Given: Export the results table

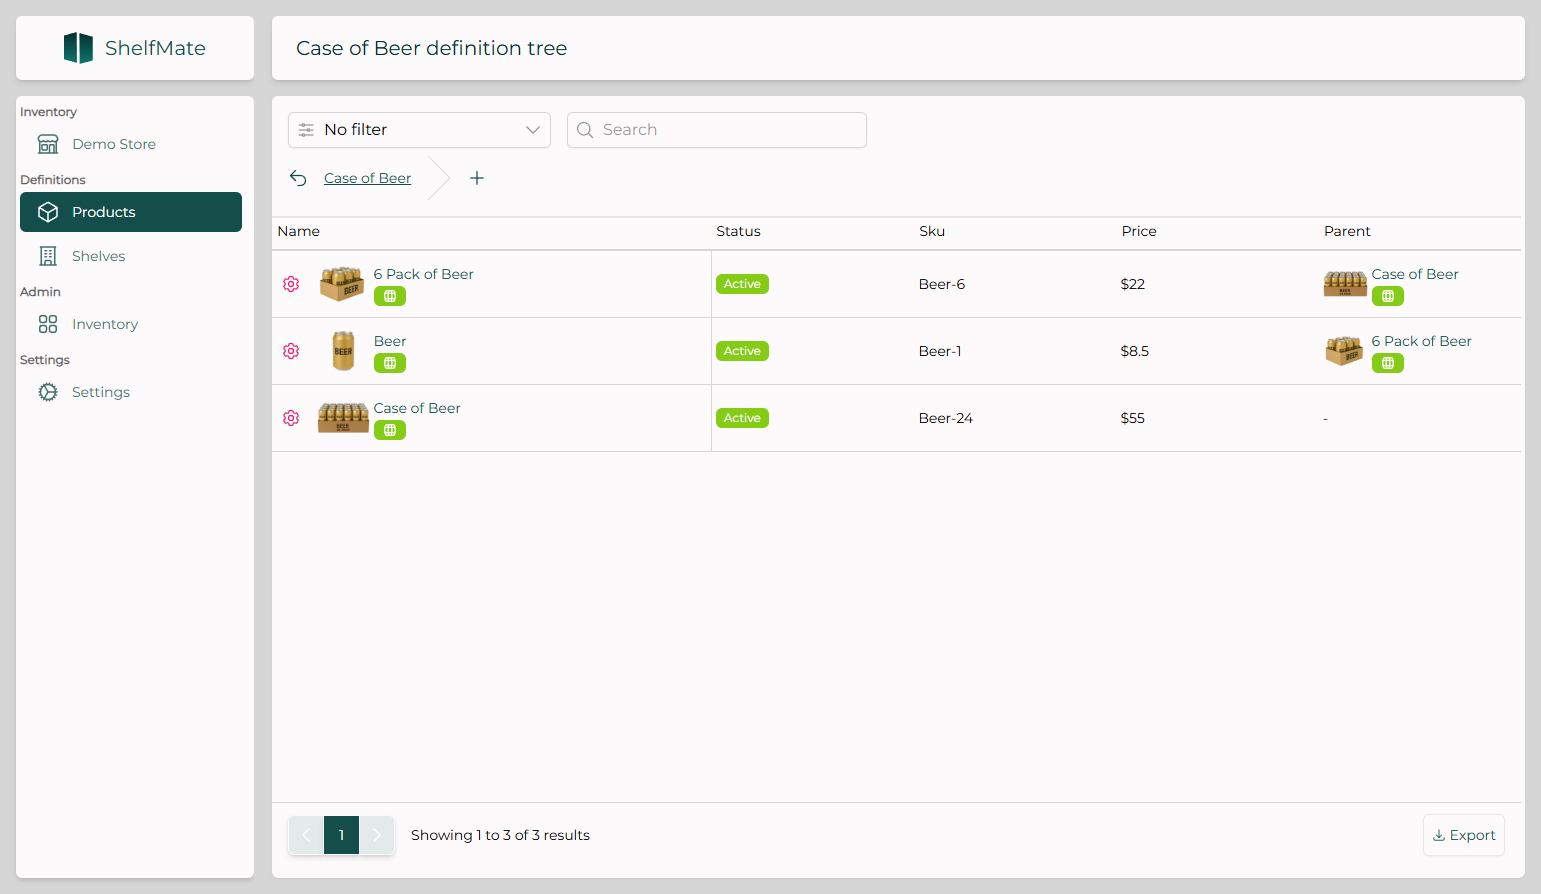Looking at the screenshot, I should 1463,835.
